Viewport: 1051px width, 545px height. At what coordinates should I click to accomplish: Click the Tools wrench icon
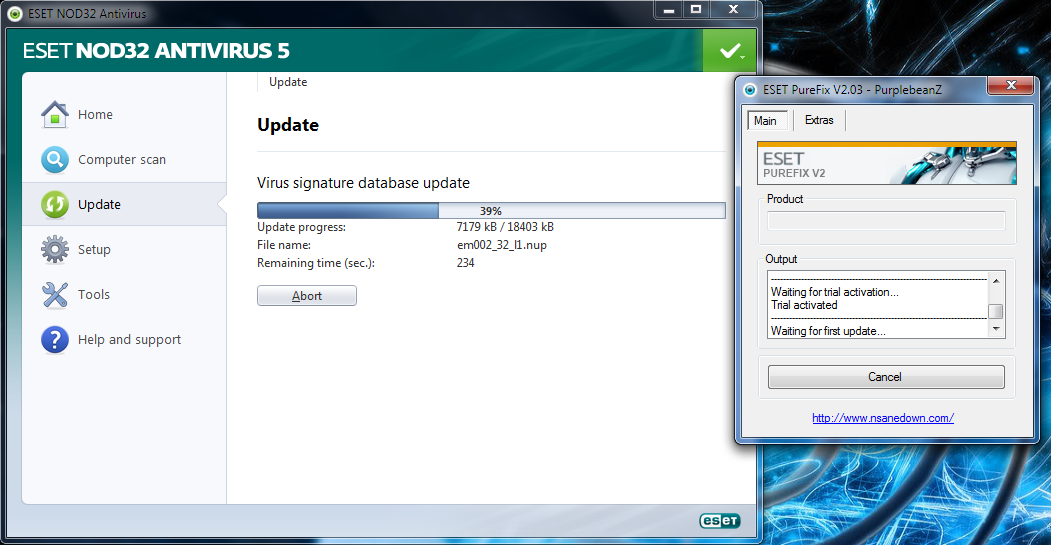pos(54,294)
